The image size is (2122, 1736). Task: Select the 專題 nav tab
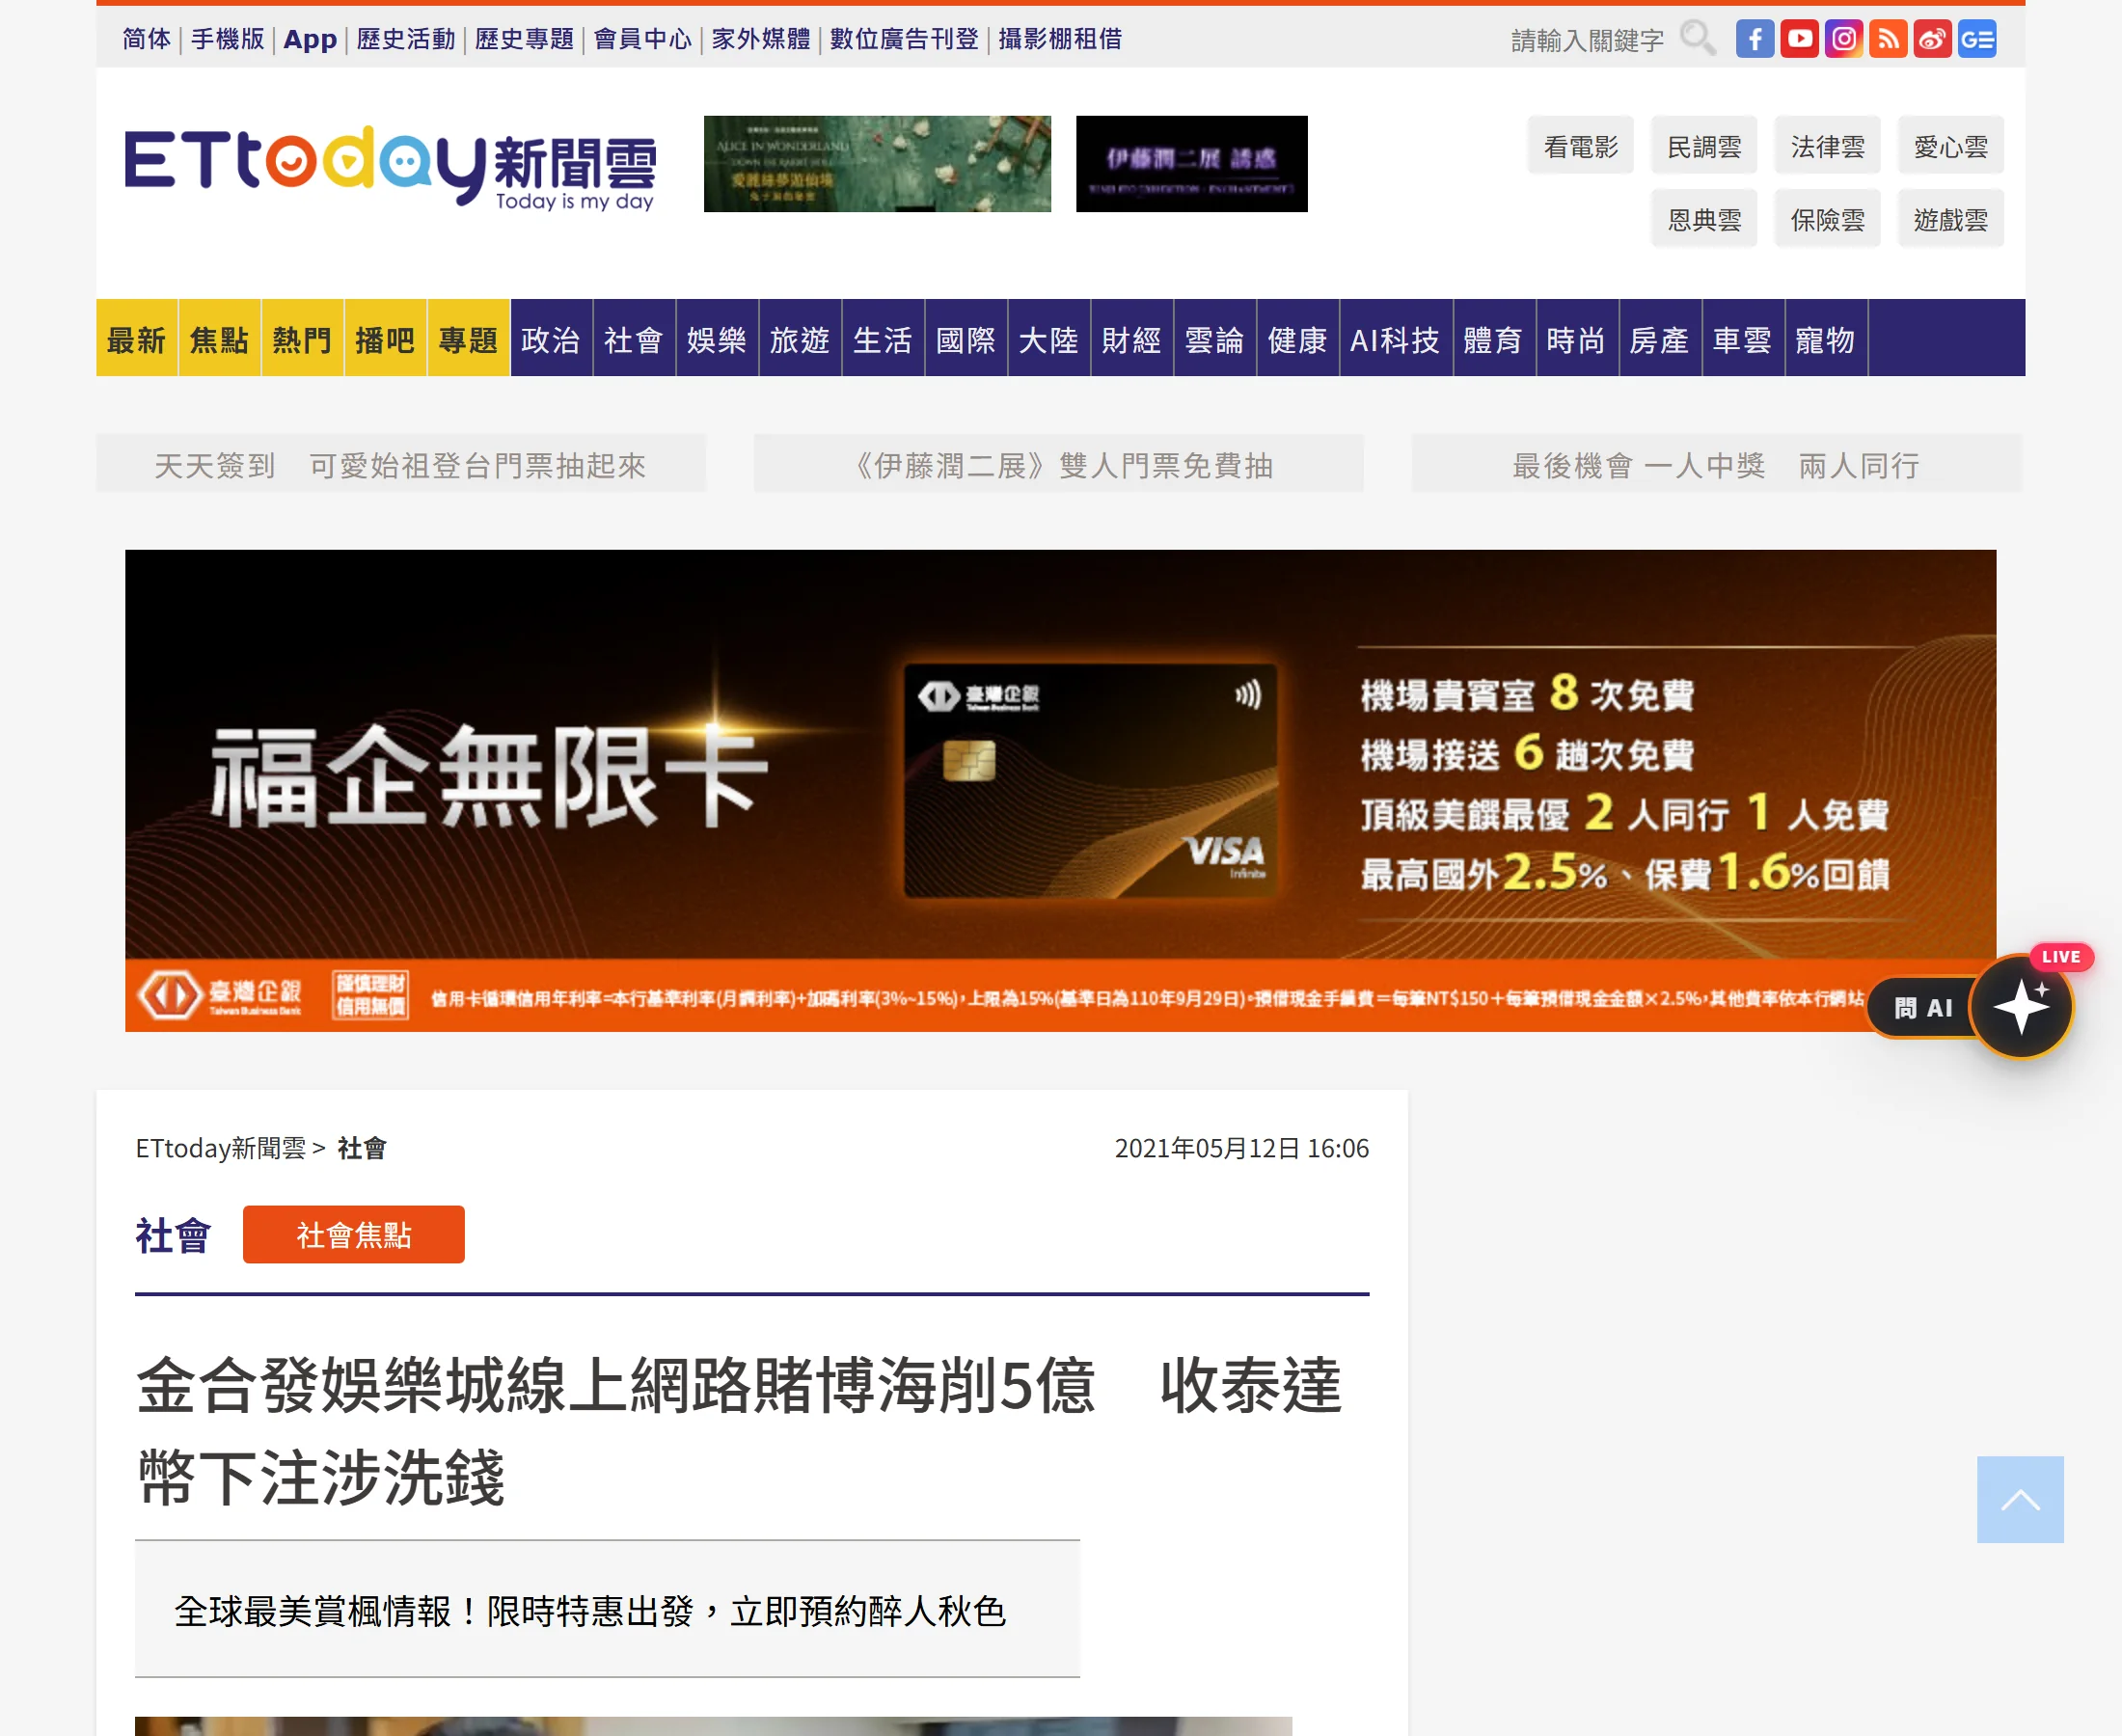pyautogui.click(x=469, y=339)
